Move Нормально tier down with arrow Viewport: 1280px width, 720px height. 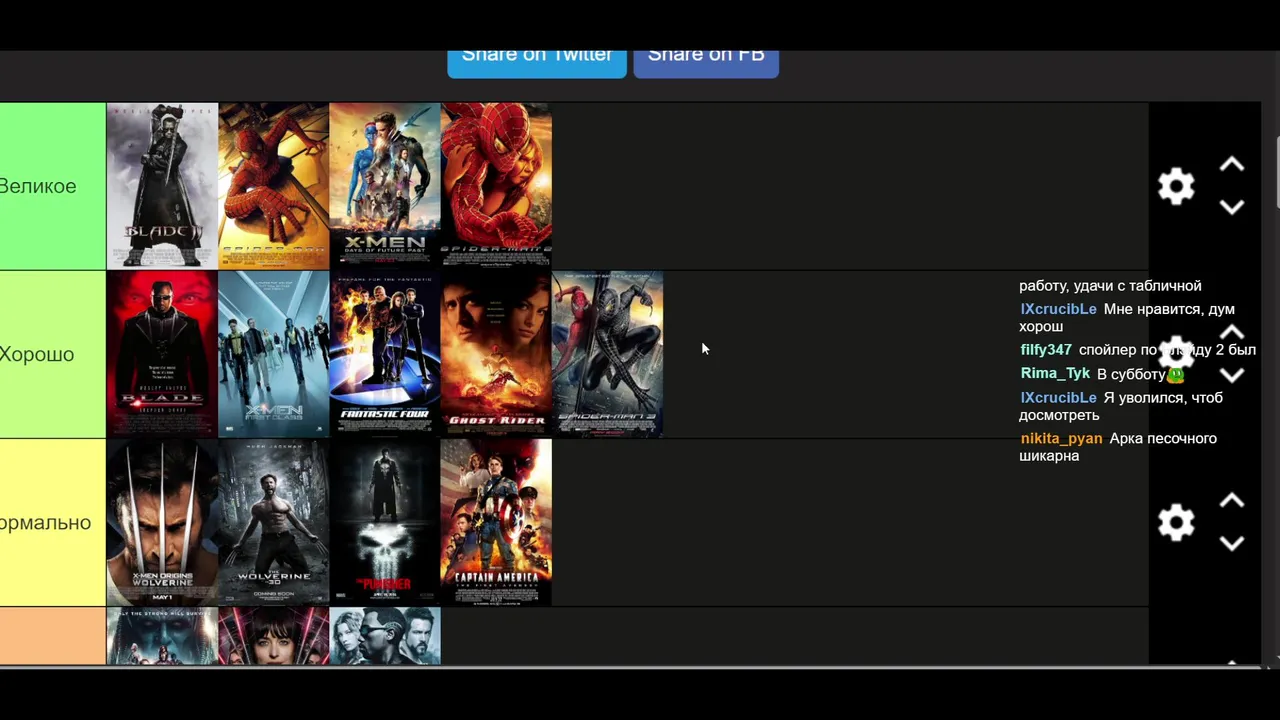point(1232,543)
